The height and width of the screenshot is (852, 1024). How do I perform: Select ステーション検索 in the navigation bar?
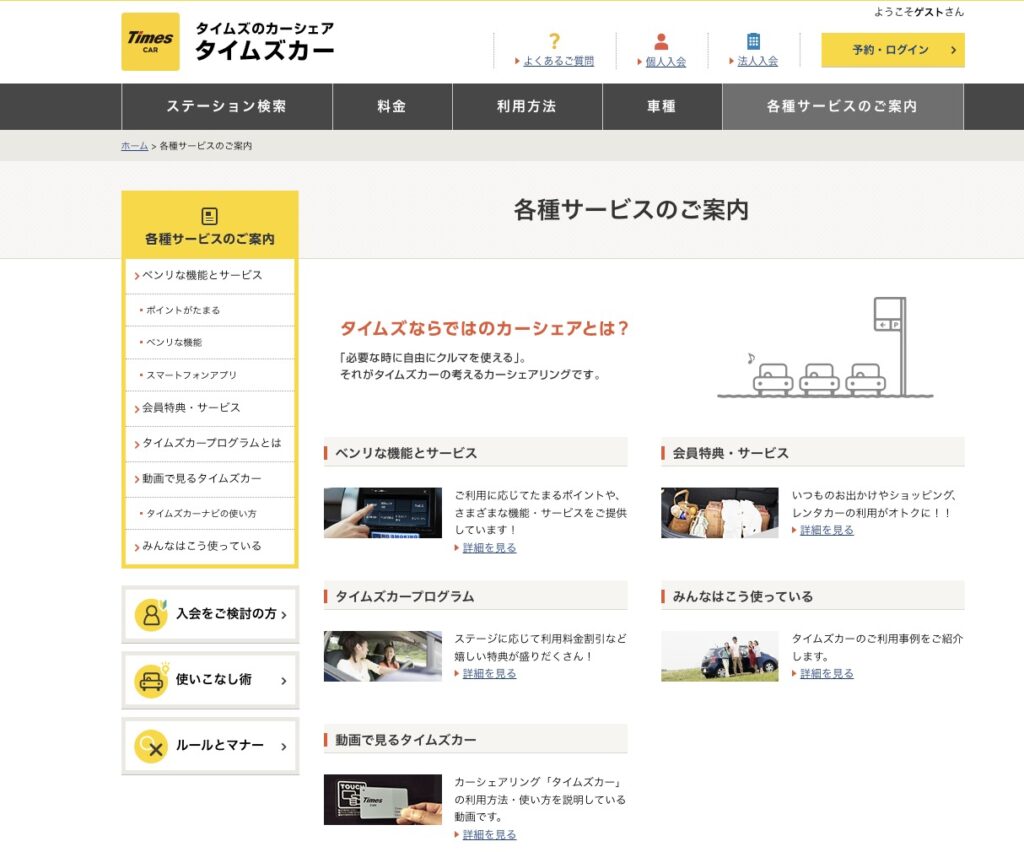[227, 106]
